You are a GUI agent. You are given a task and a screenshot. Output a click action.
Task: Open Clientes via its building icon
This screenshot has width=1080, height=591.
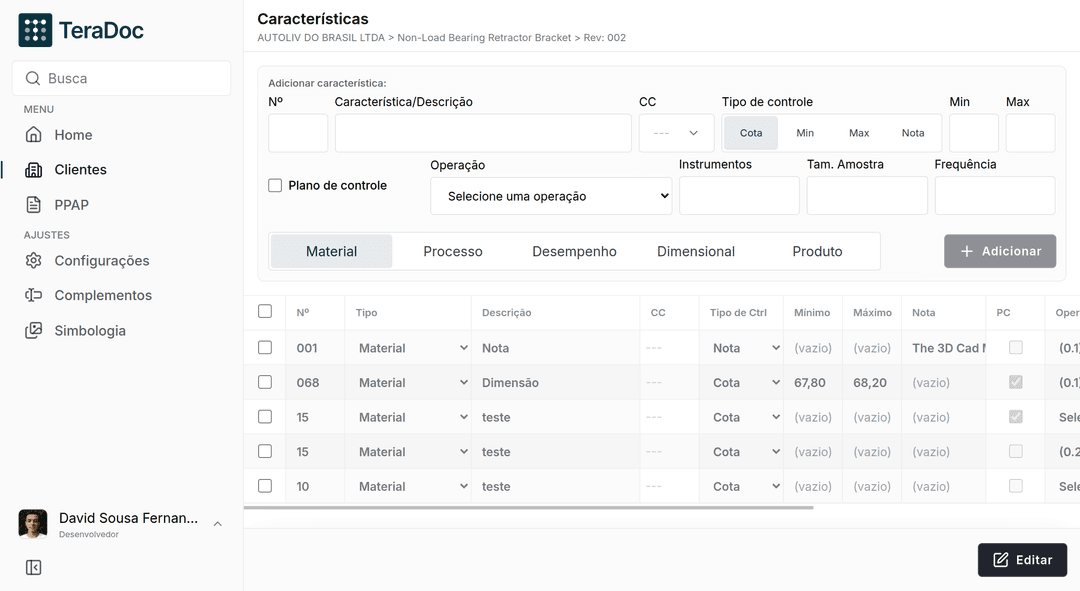point(34,170)
